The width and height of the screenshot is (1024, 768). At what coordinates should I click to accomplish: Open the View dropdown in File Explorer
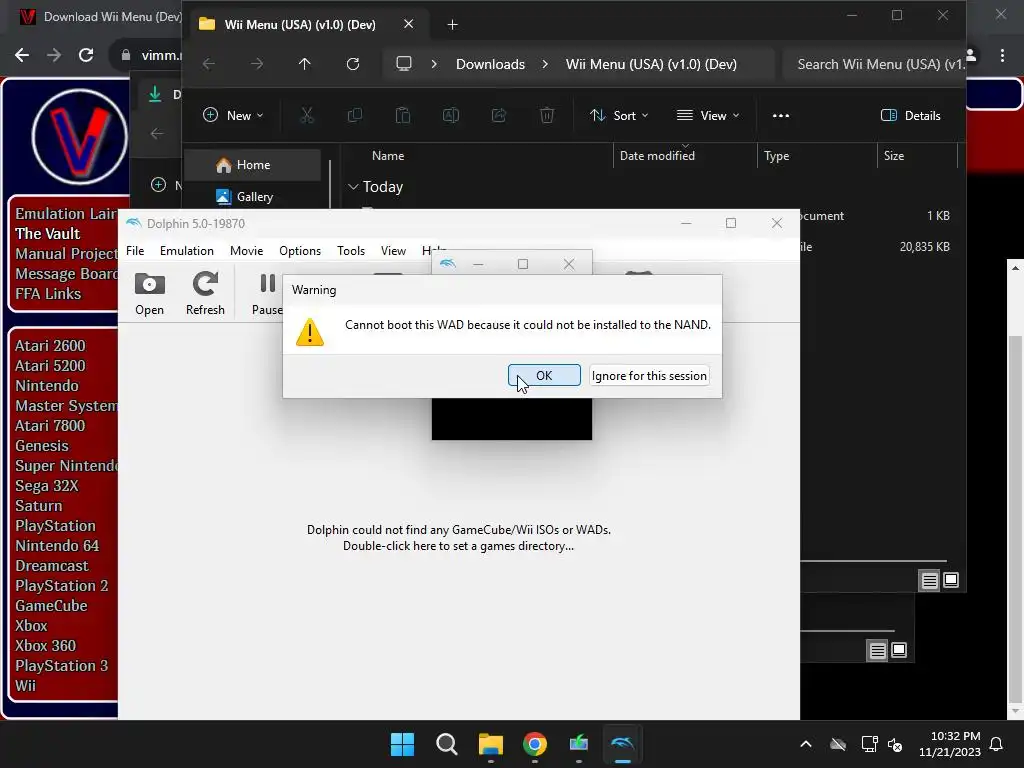tap(708, 116)
